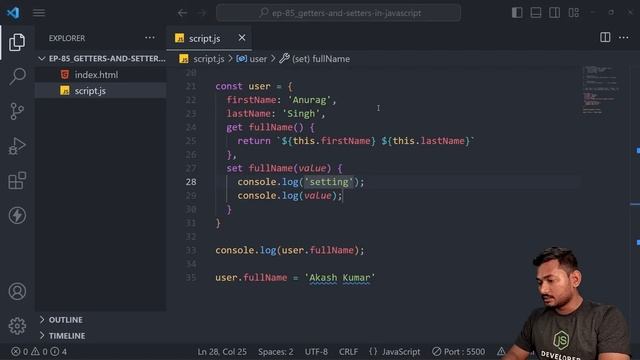The height and width of the screenshot is (360, 640).
Task: Open editor More Actions ellipsis
Action: (x=624, y=38)
